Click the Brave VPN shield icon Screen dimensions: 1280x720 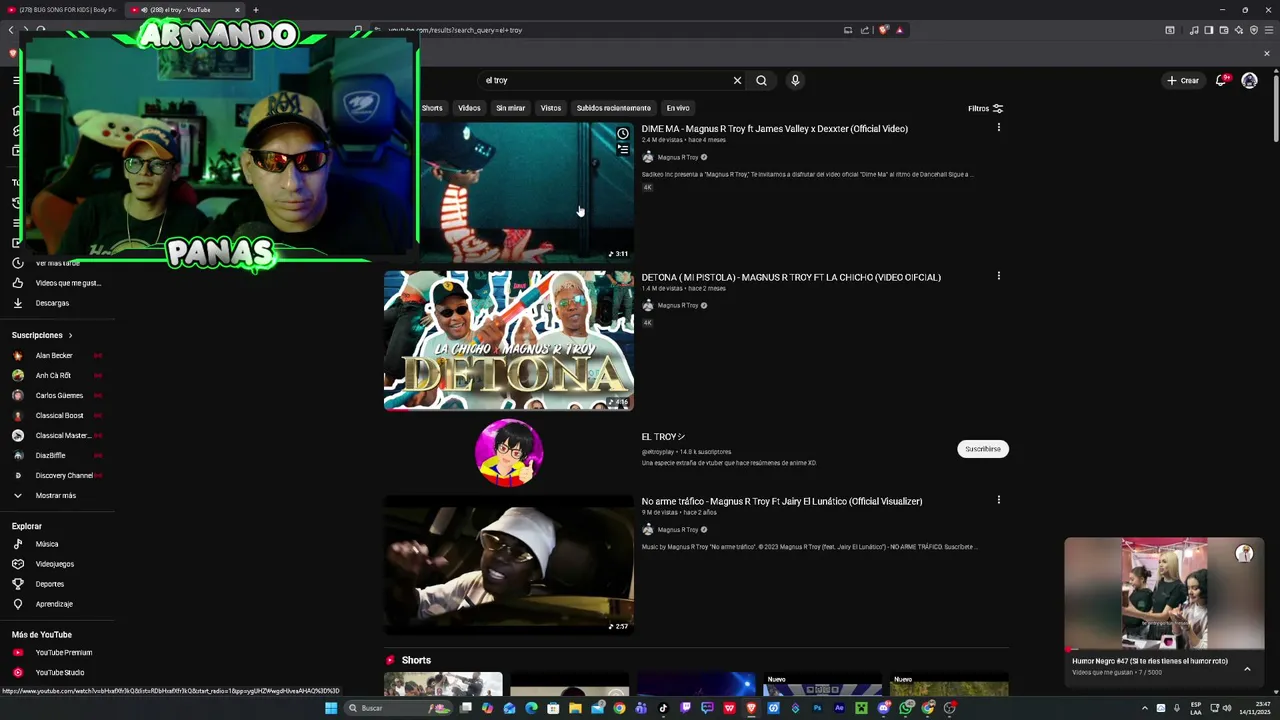pyautogui.click(x=1254, y=30)
